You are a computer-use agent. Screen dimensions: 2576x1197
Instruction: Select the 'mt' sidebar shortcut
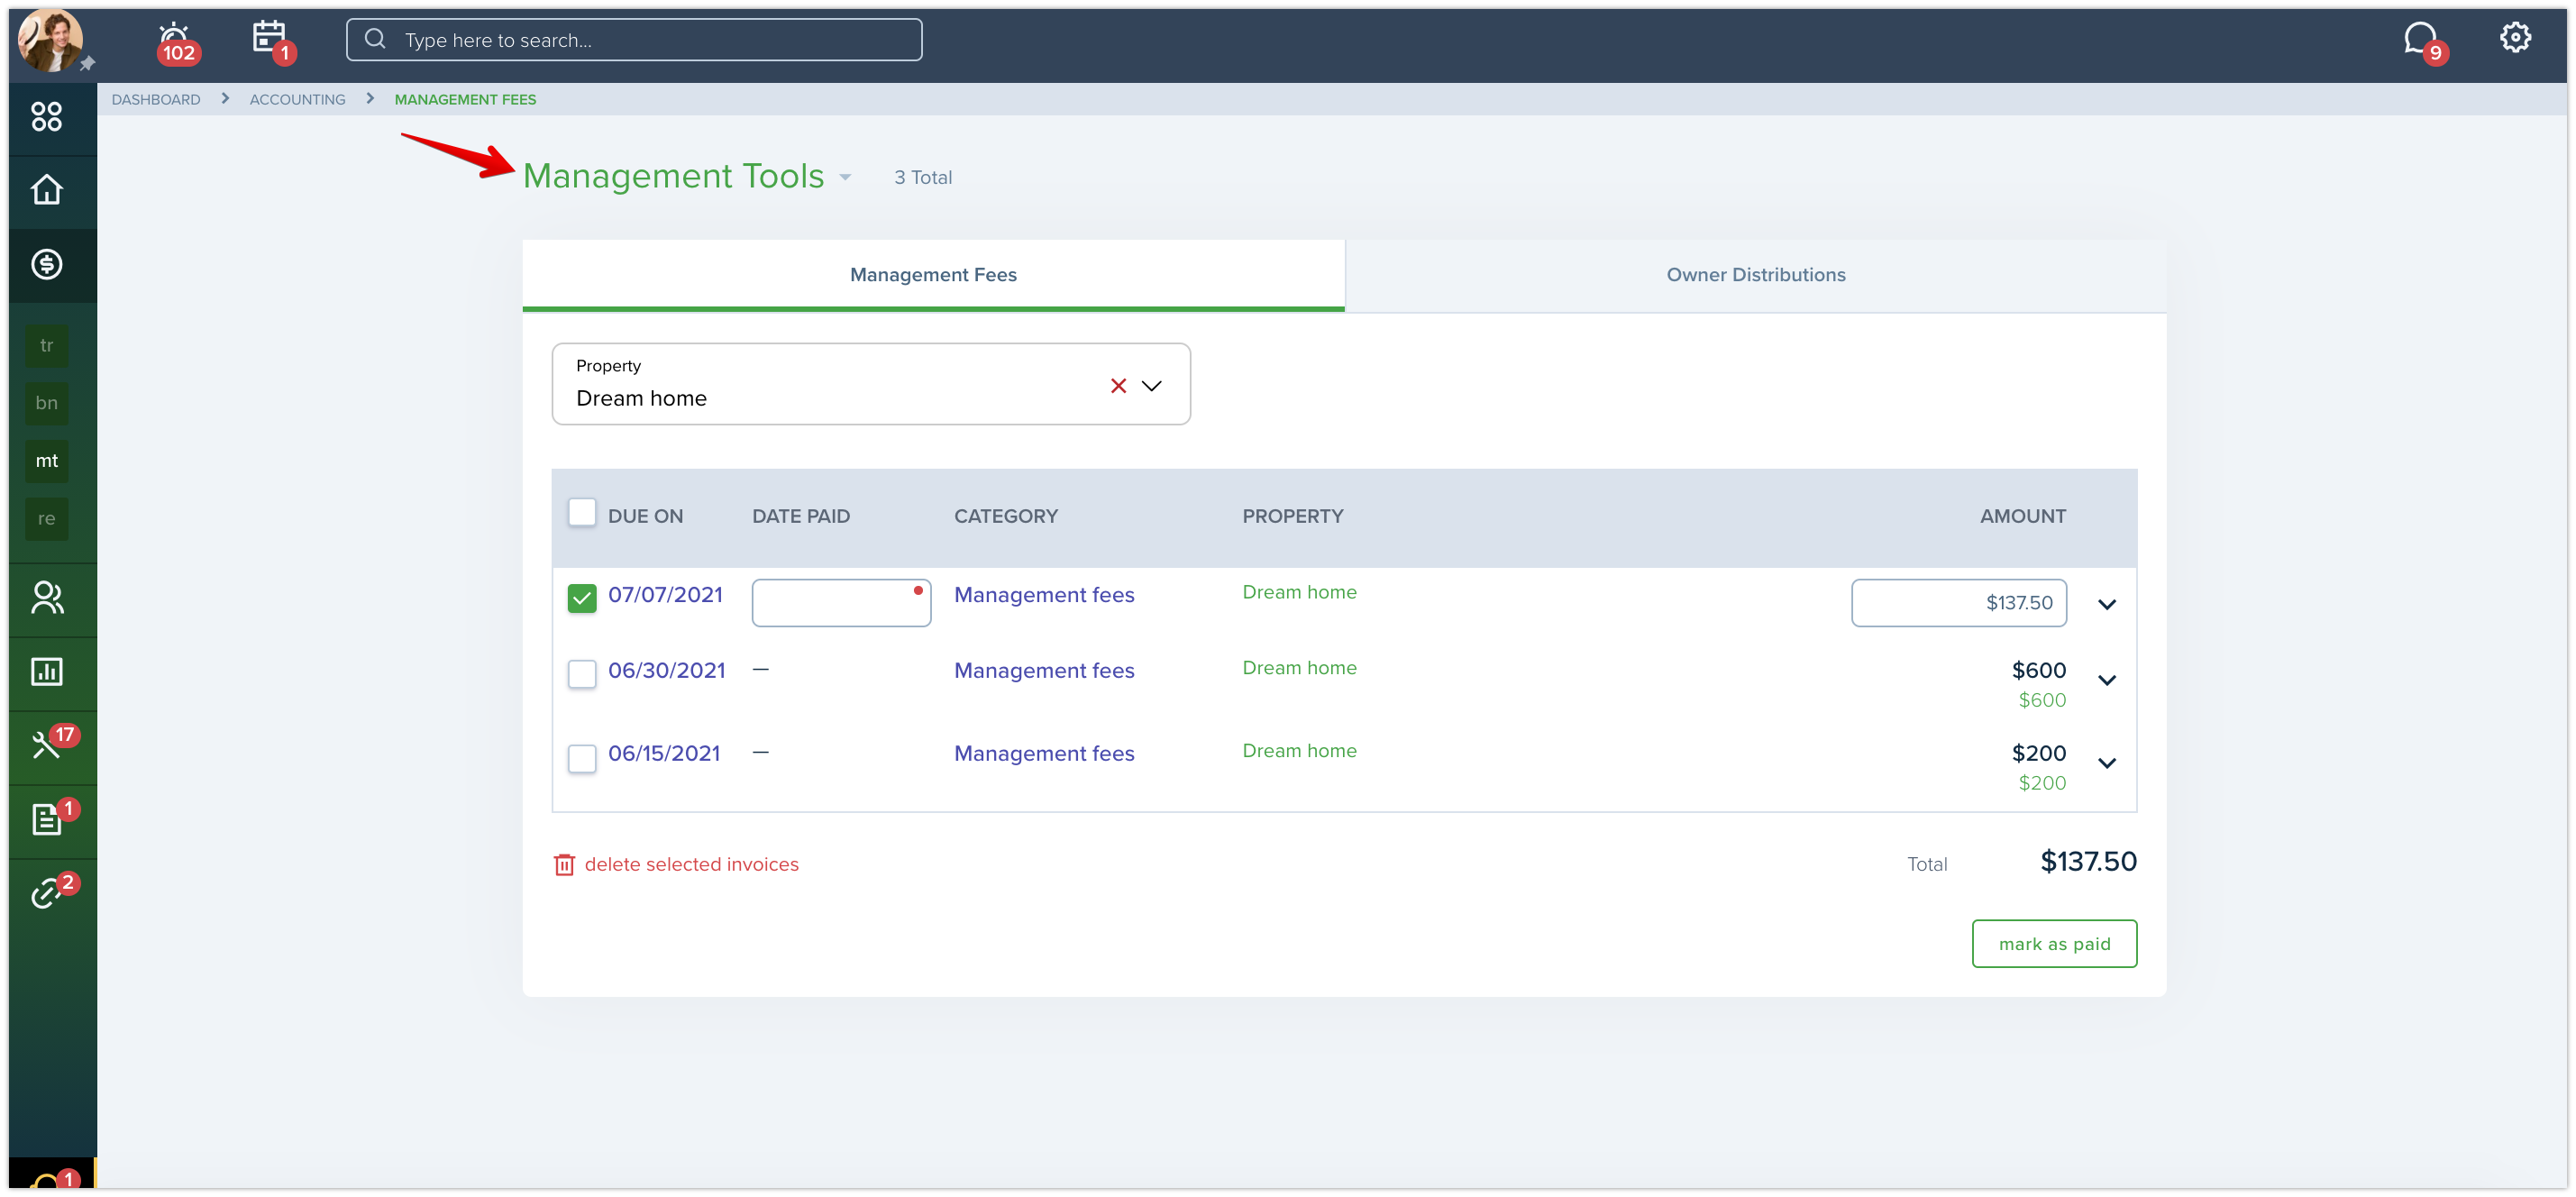coord(47,461)
